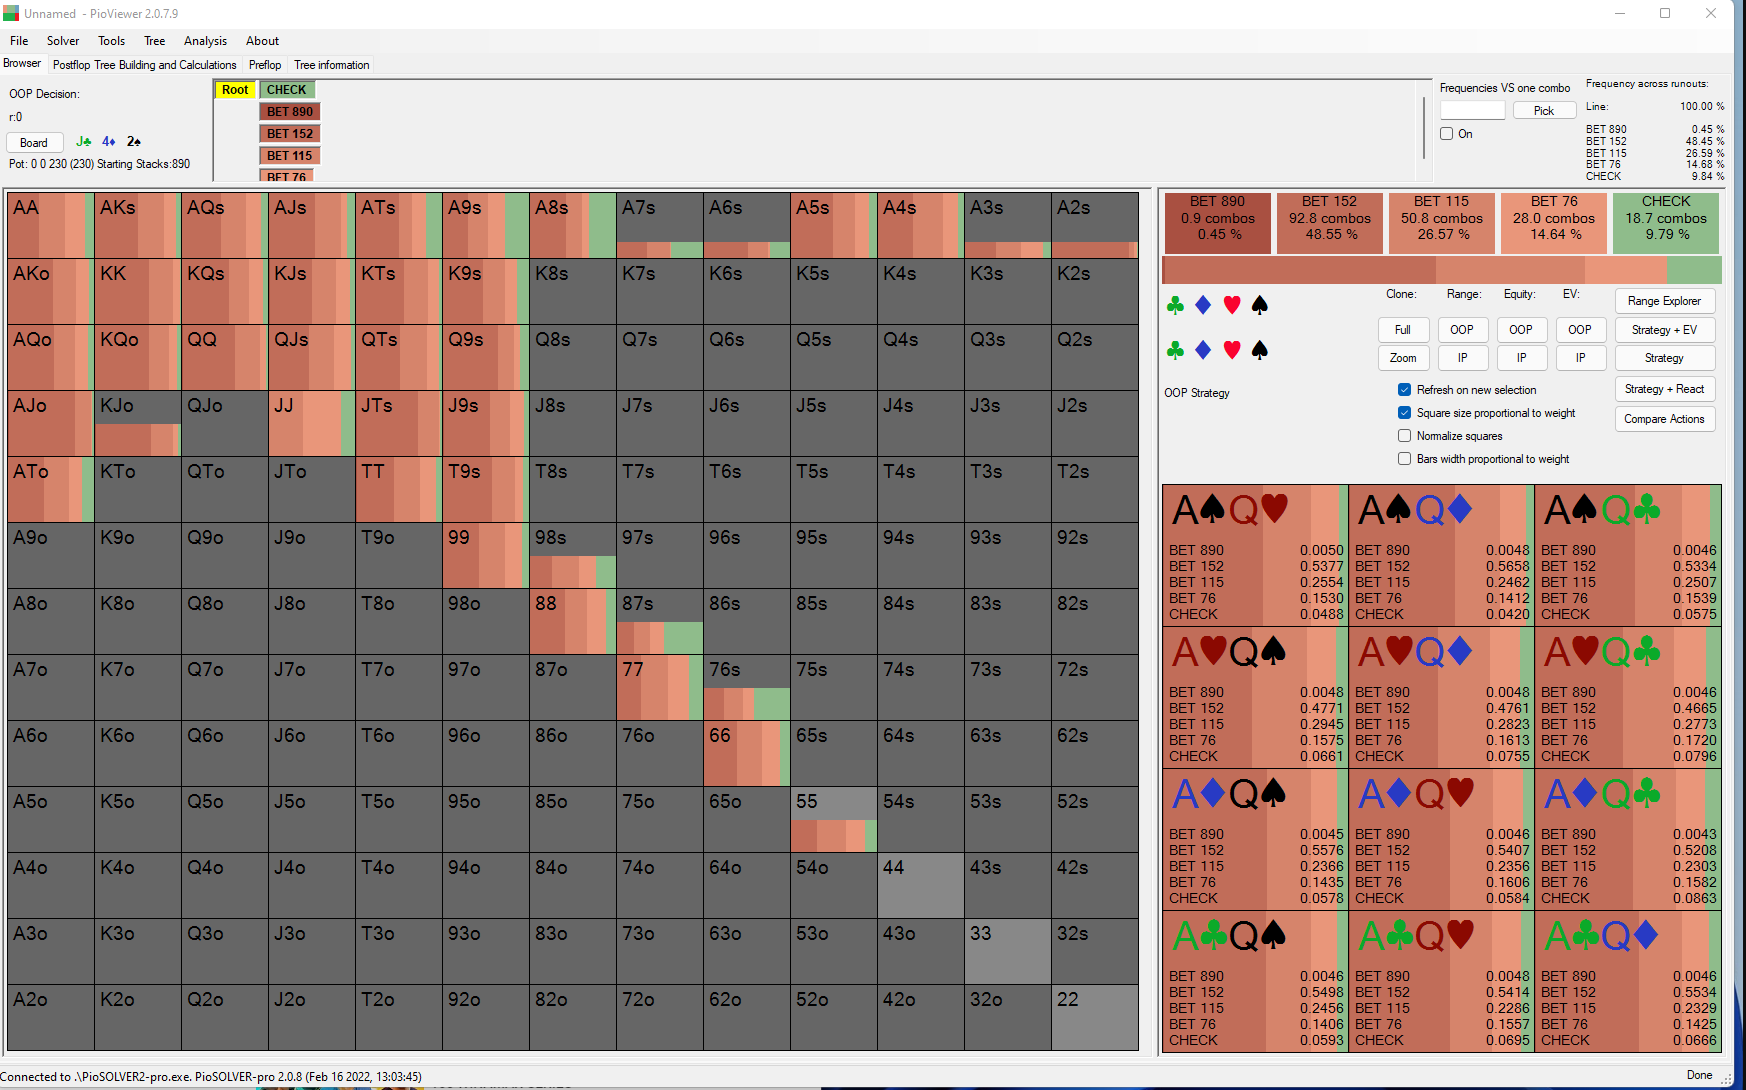Image resolution: width=1746 pixels, height=1090 pixels.
Task: Show the Strategy + EV view
Action: point(1665,330)
